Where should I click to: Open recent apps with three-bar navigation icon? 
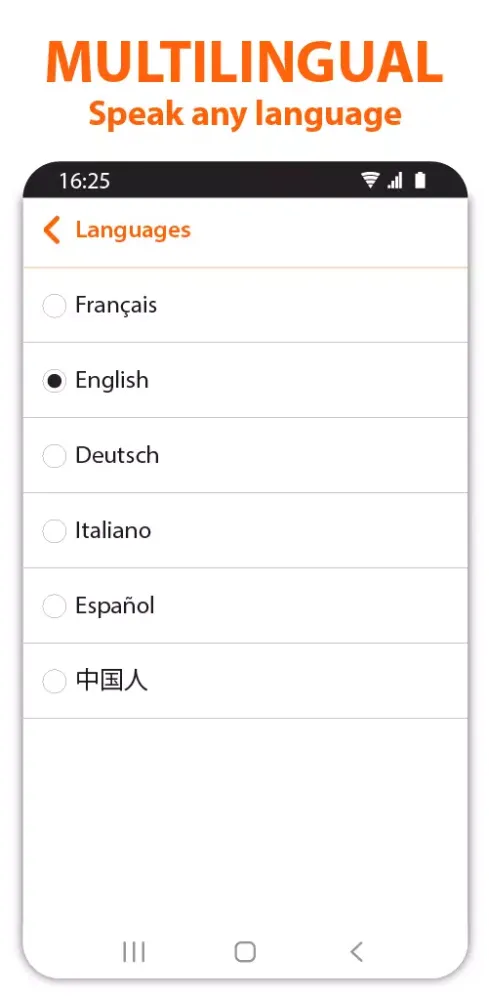(134, 952)
